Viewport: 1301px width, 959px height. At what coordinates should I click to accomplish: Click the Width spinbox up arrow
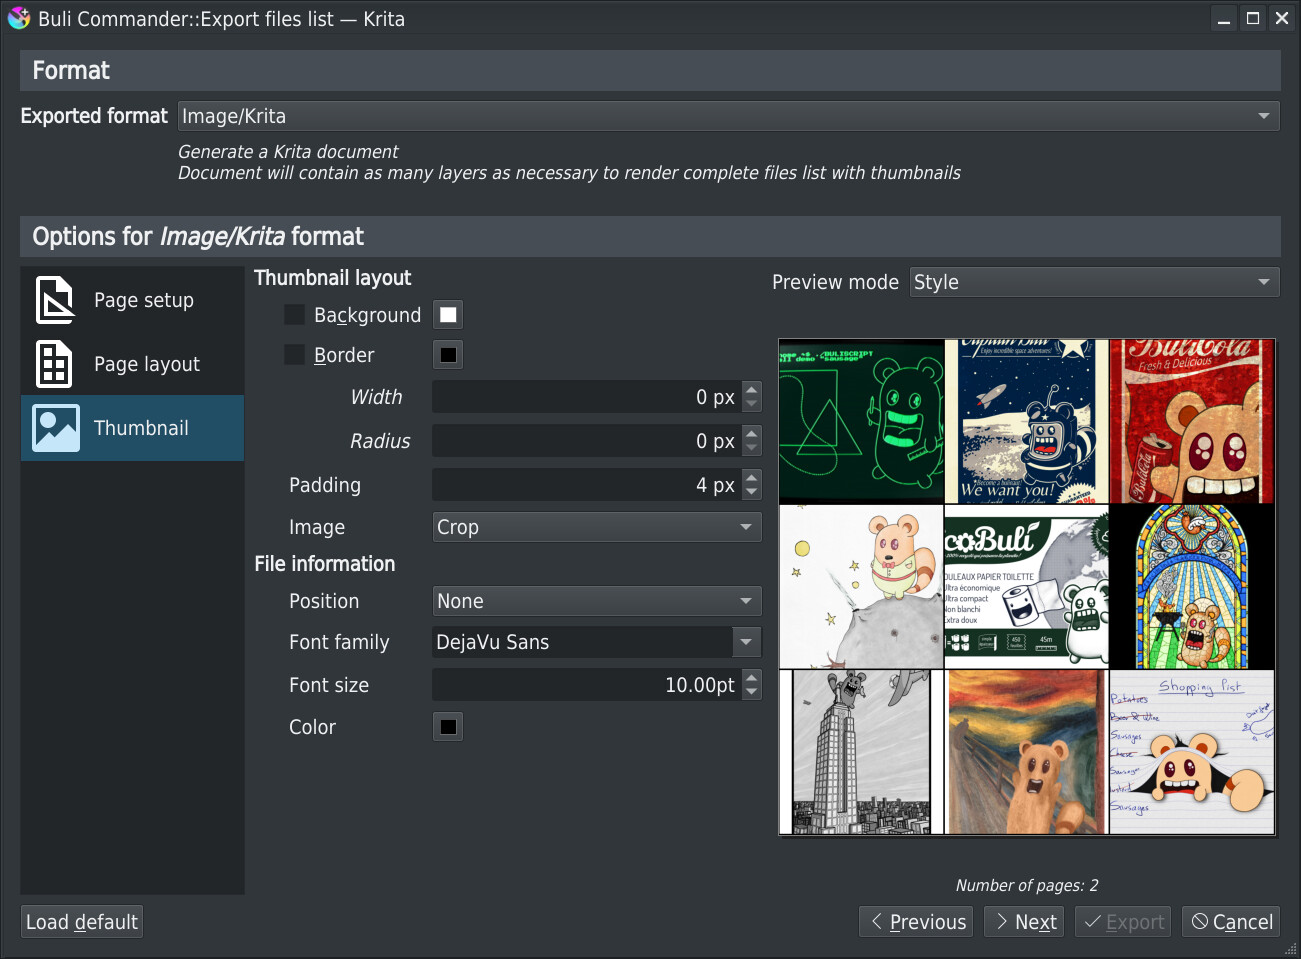click(752, 389)
